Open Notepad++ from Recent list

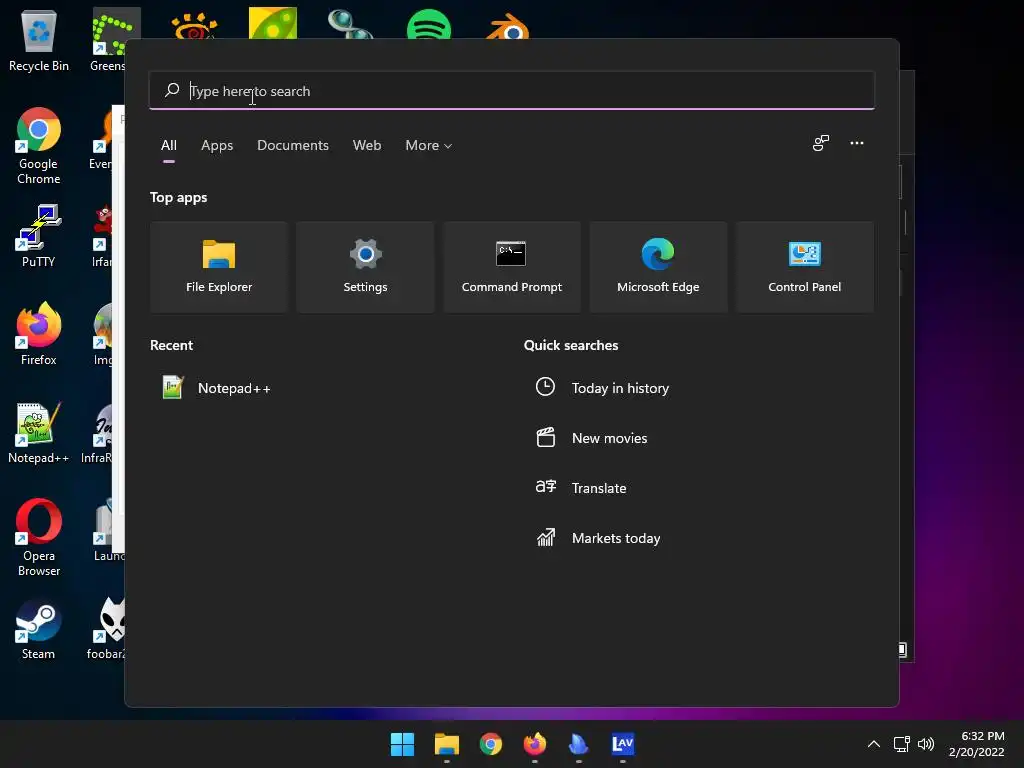[x=216, y=388]
